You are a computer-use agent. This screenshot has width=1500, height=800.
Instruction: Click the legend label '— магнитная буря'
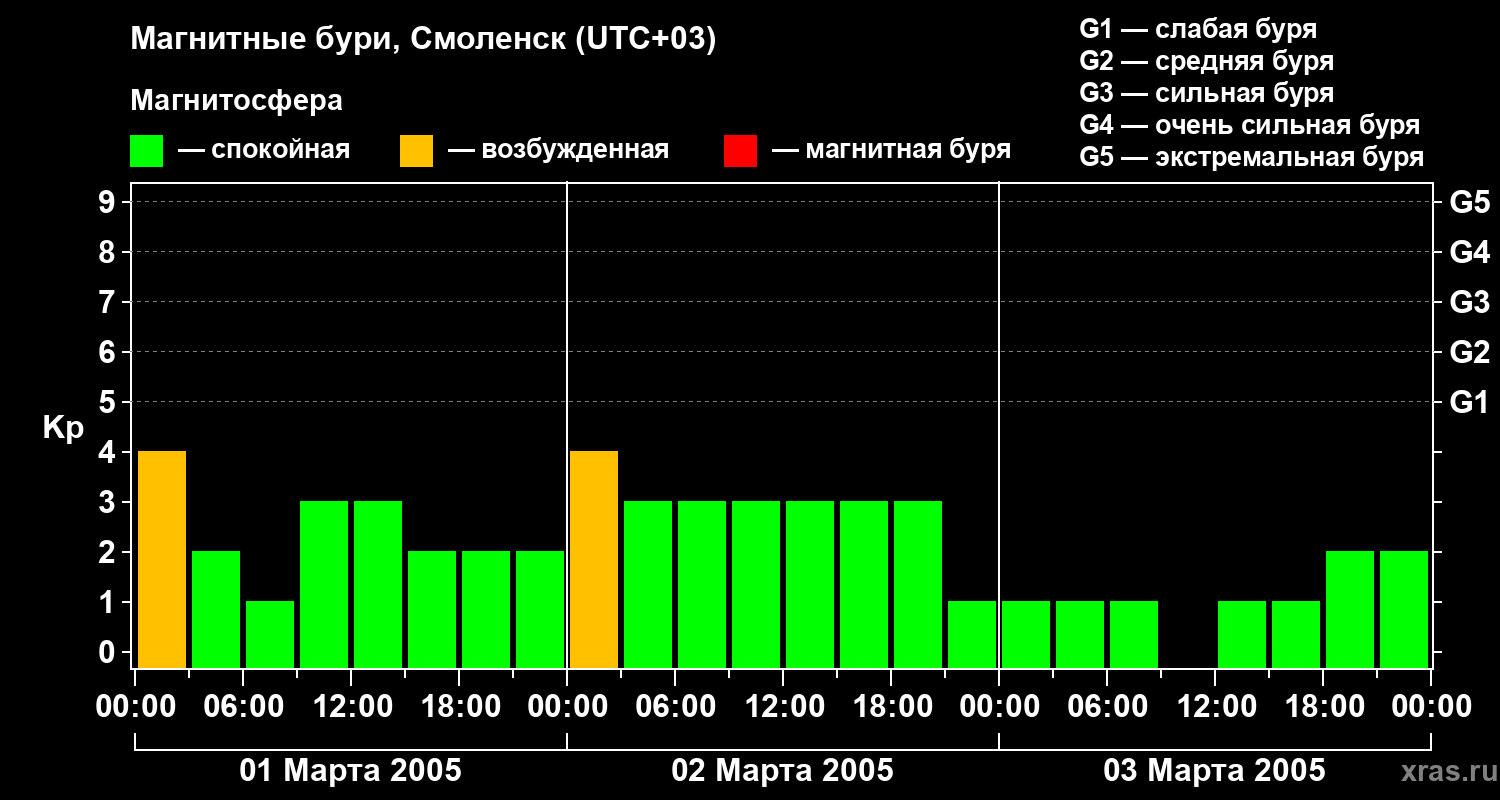[892, 150]
